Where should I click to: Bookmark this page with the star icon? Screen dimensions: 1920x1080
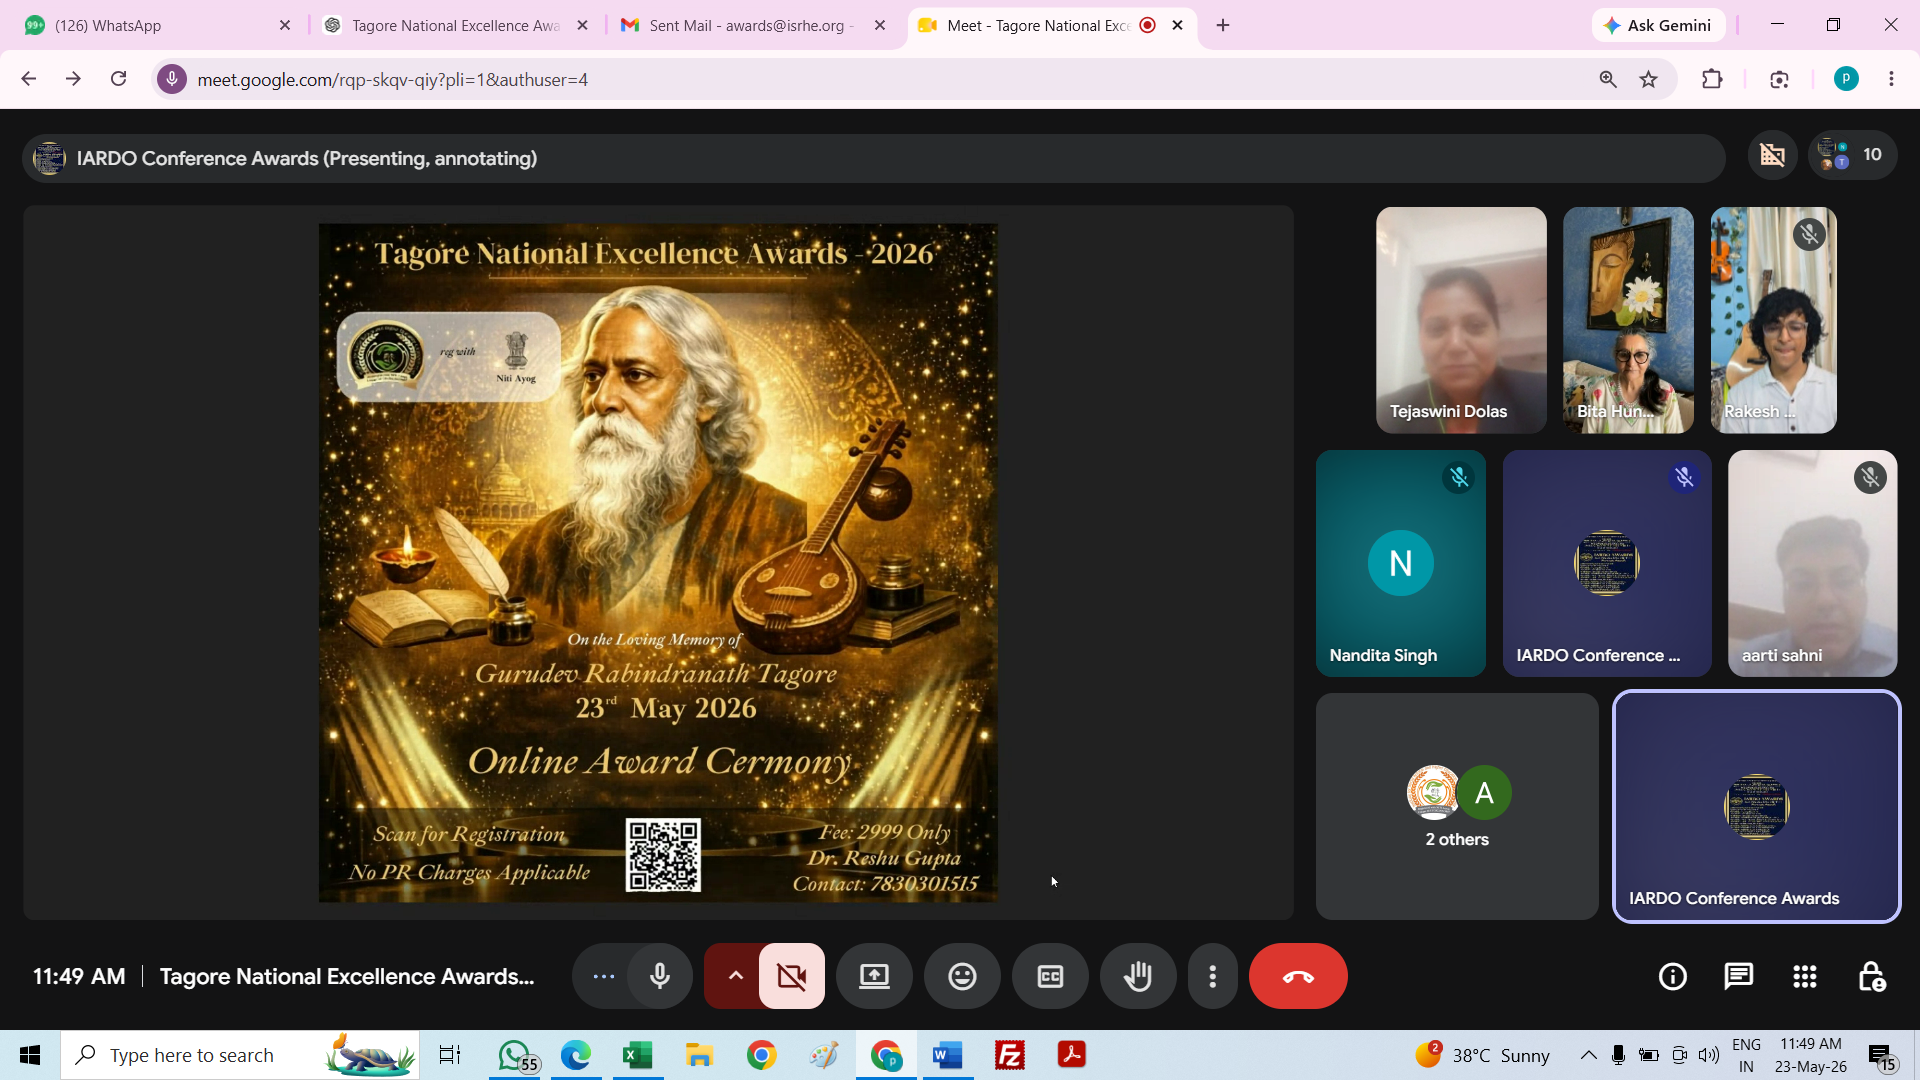[1649, 79]
